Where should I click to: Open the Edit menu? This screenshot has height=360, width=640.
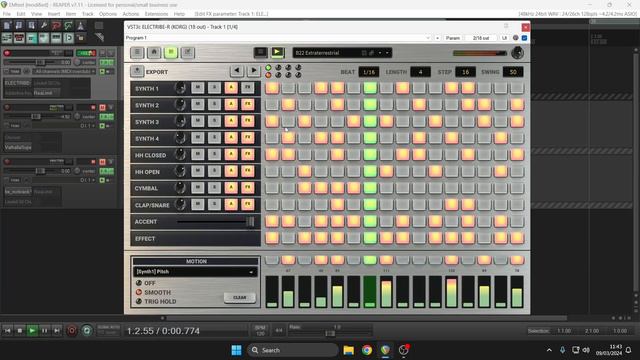point(21,14)
